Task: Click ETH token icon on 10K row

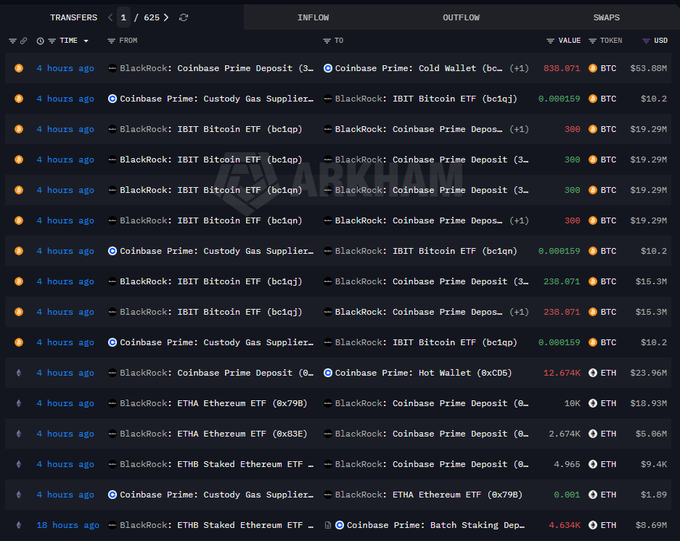Action: coord(593,403)
